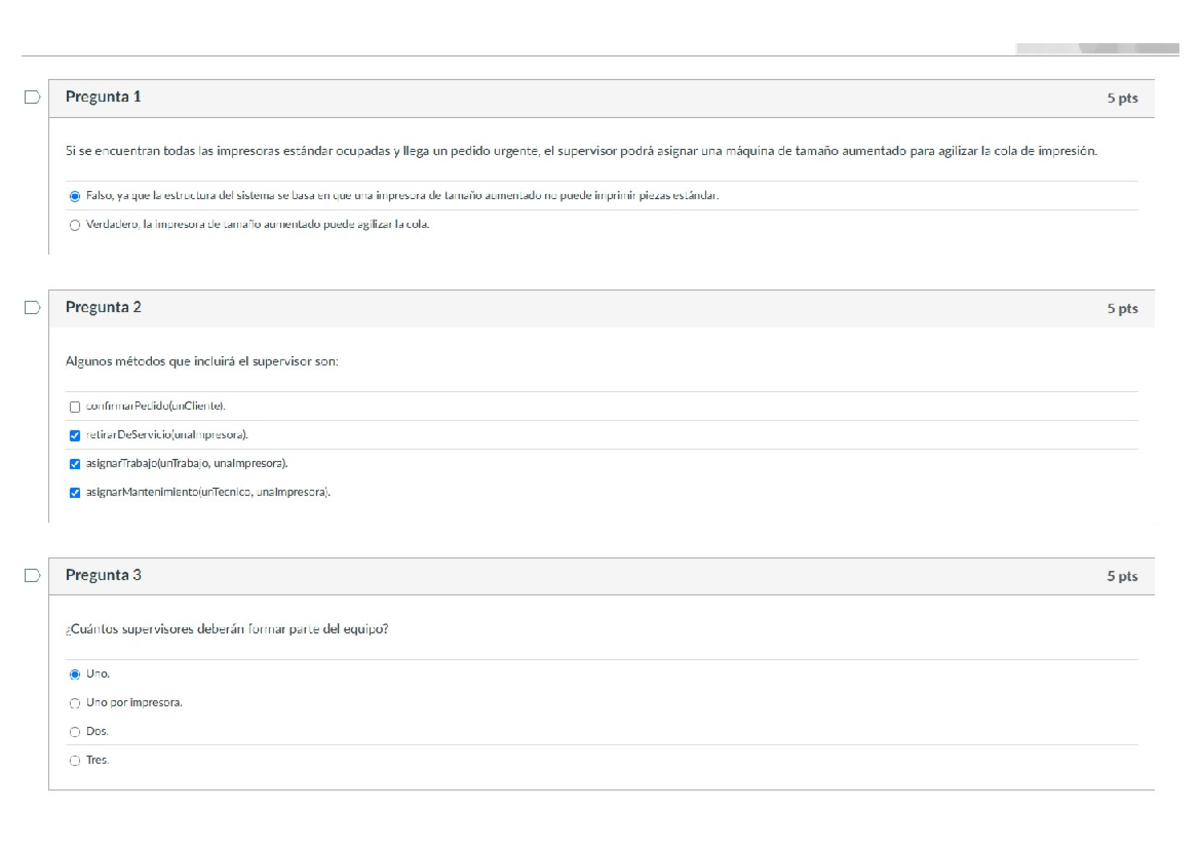Select the 'Uno.' radio option
The image size is (1200, 848).
point(75,674)
